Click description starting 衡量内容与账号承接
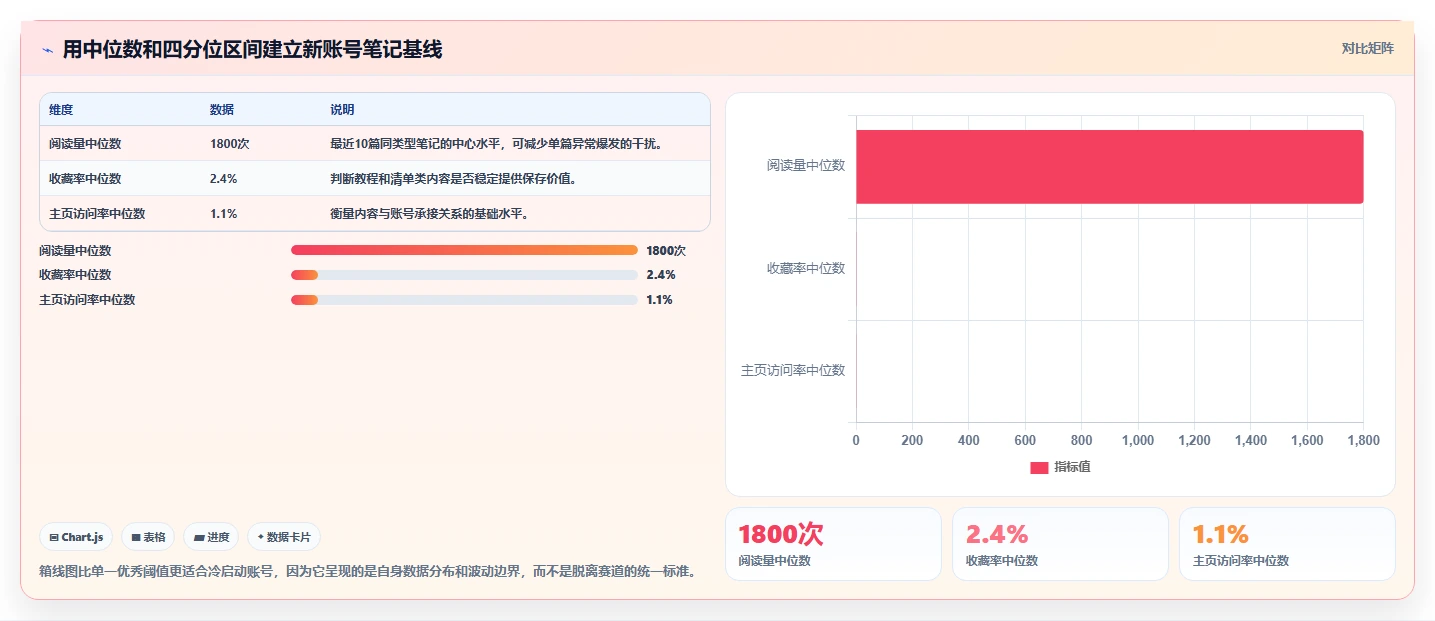1435x621 pixels. click(429, 214)
